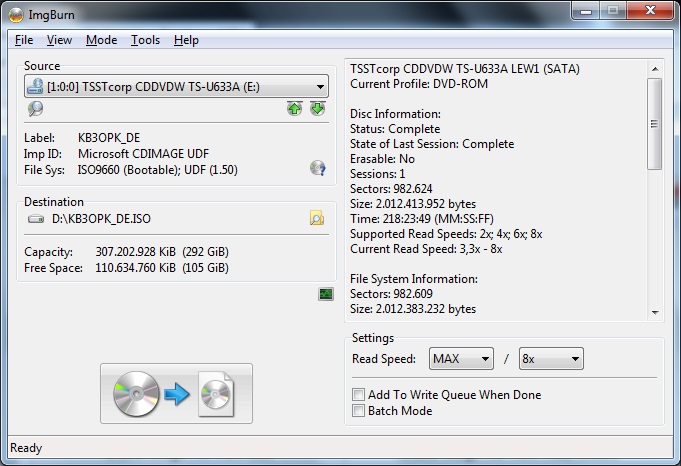Click the Time: 218:23:49 line
Screen dimensions: 681x466
pyautogui.click(x=422, y=218)
